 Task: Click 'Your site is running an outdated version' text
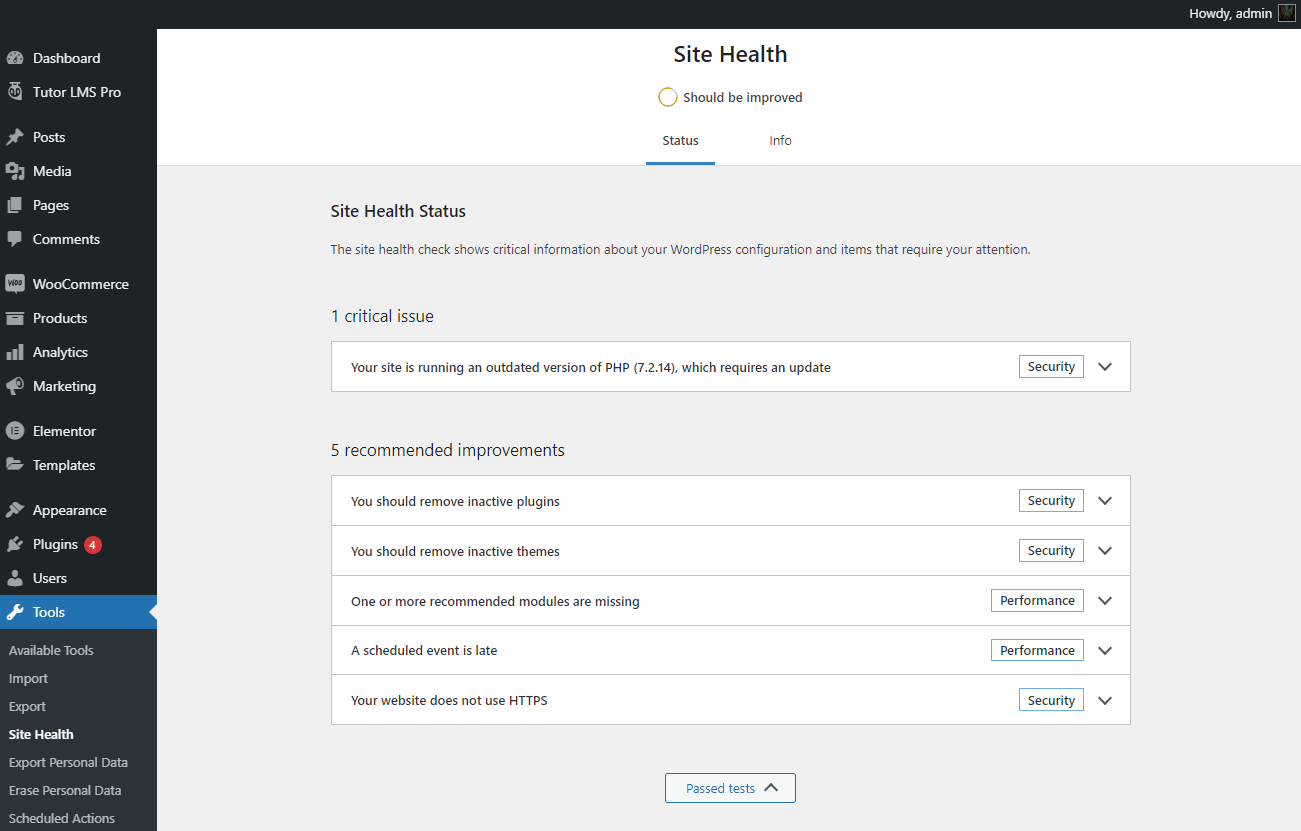point(591,367)
